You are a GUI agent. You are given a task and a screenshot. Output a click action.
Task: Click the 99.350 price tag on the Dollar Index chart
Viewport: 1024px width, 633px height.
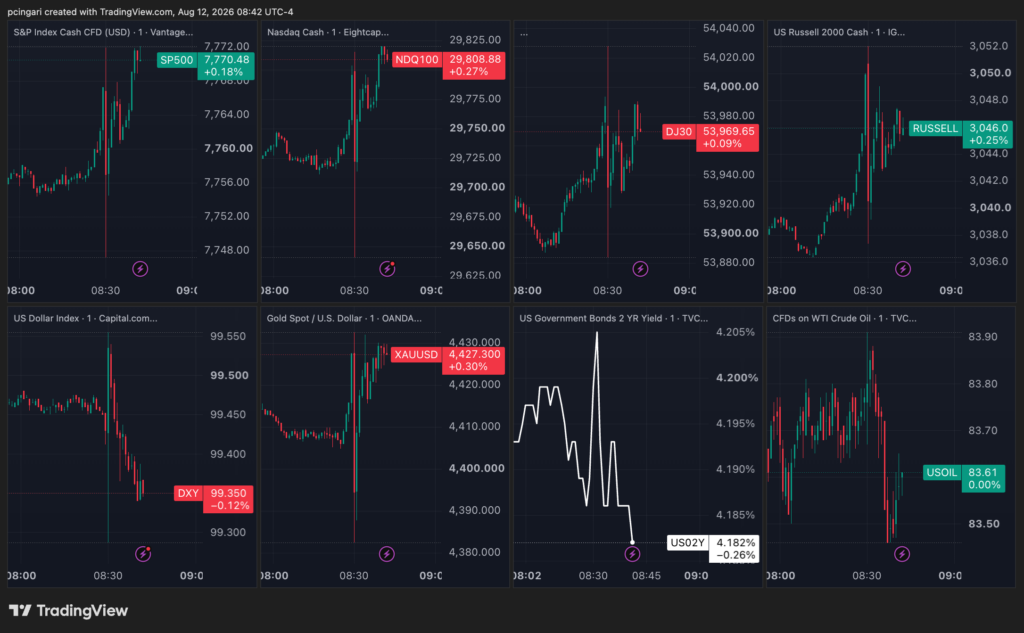tap(228, 499)
